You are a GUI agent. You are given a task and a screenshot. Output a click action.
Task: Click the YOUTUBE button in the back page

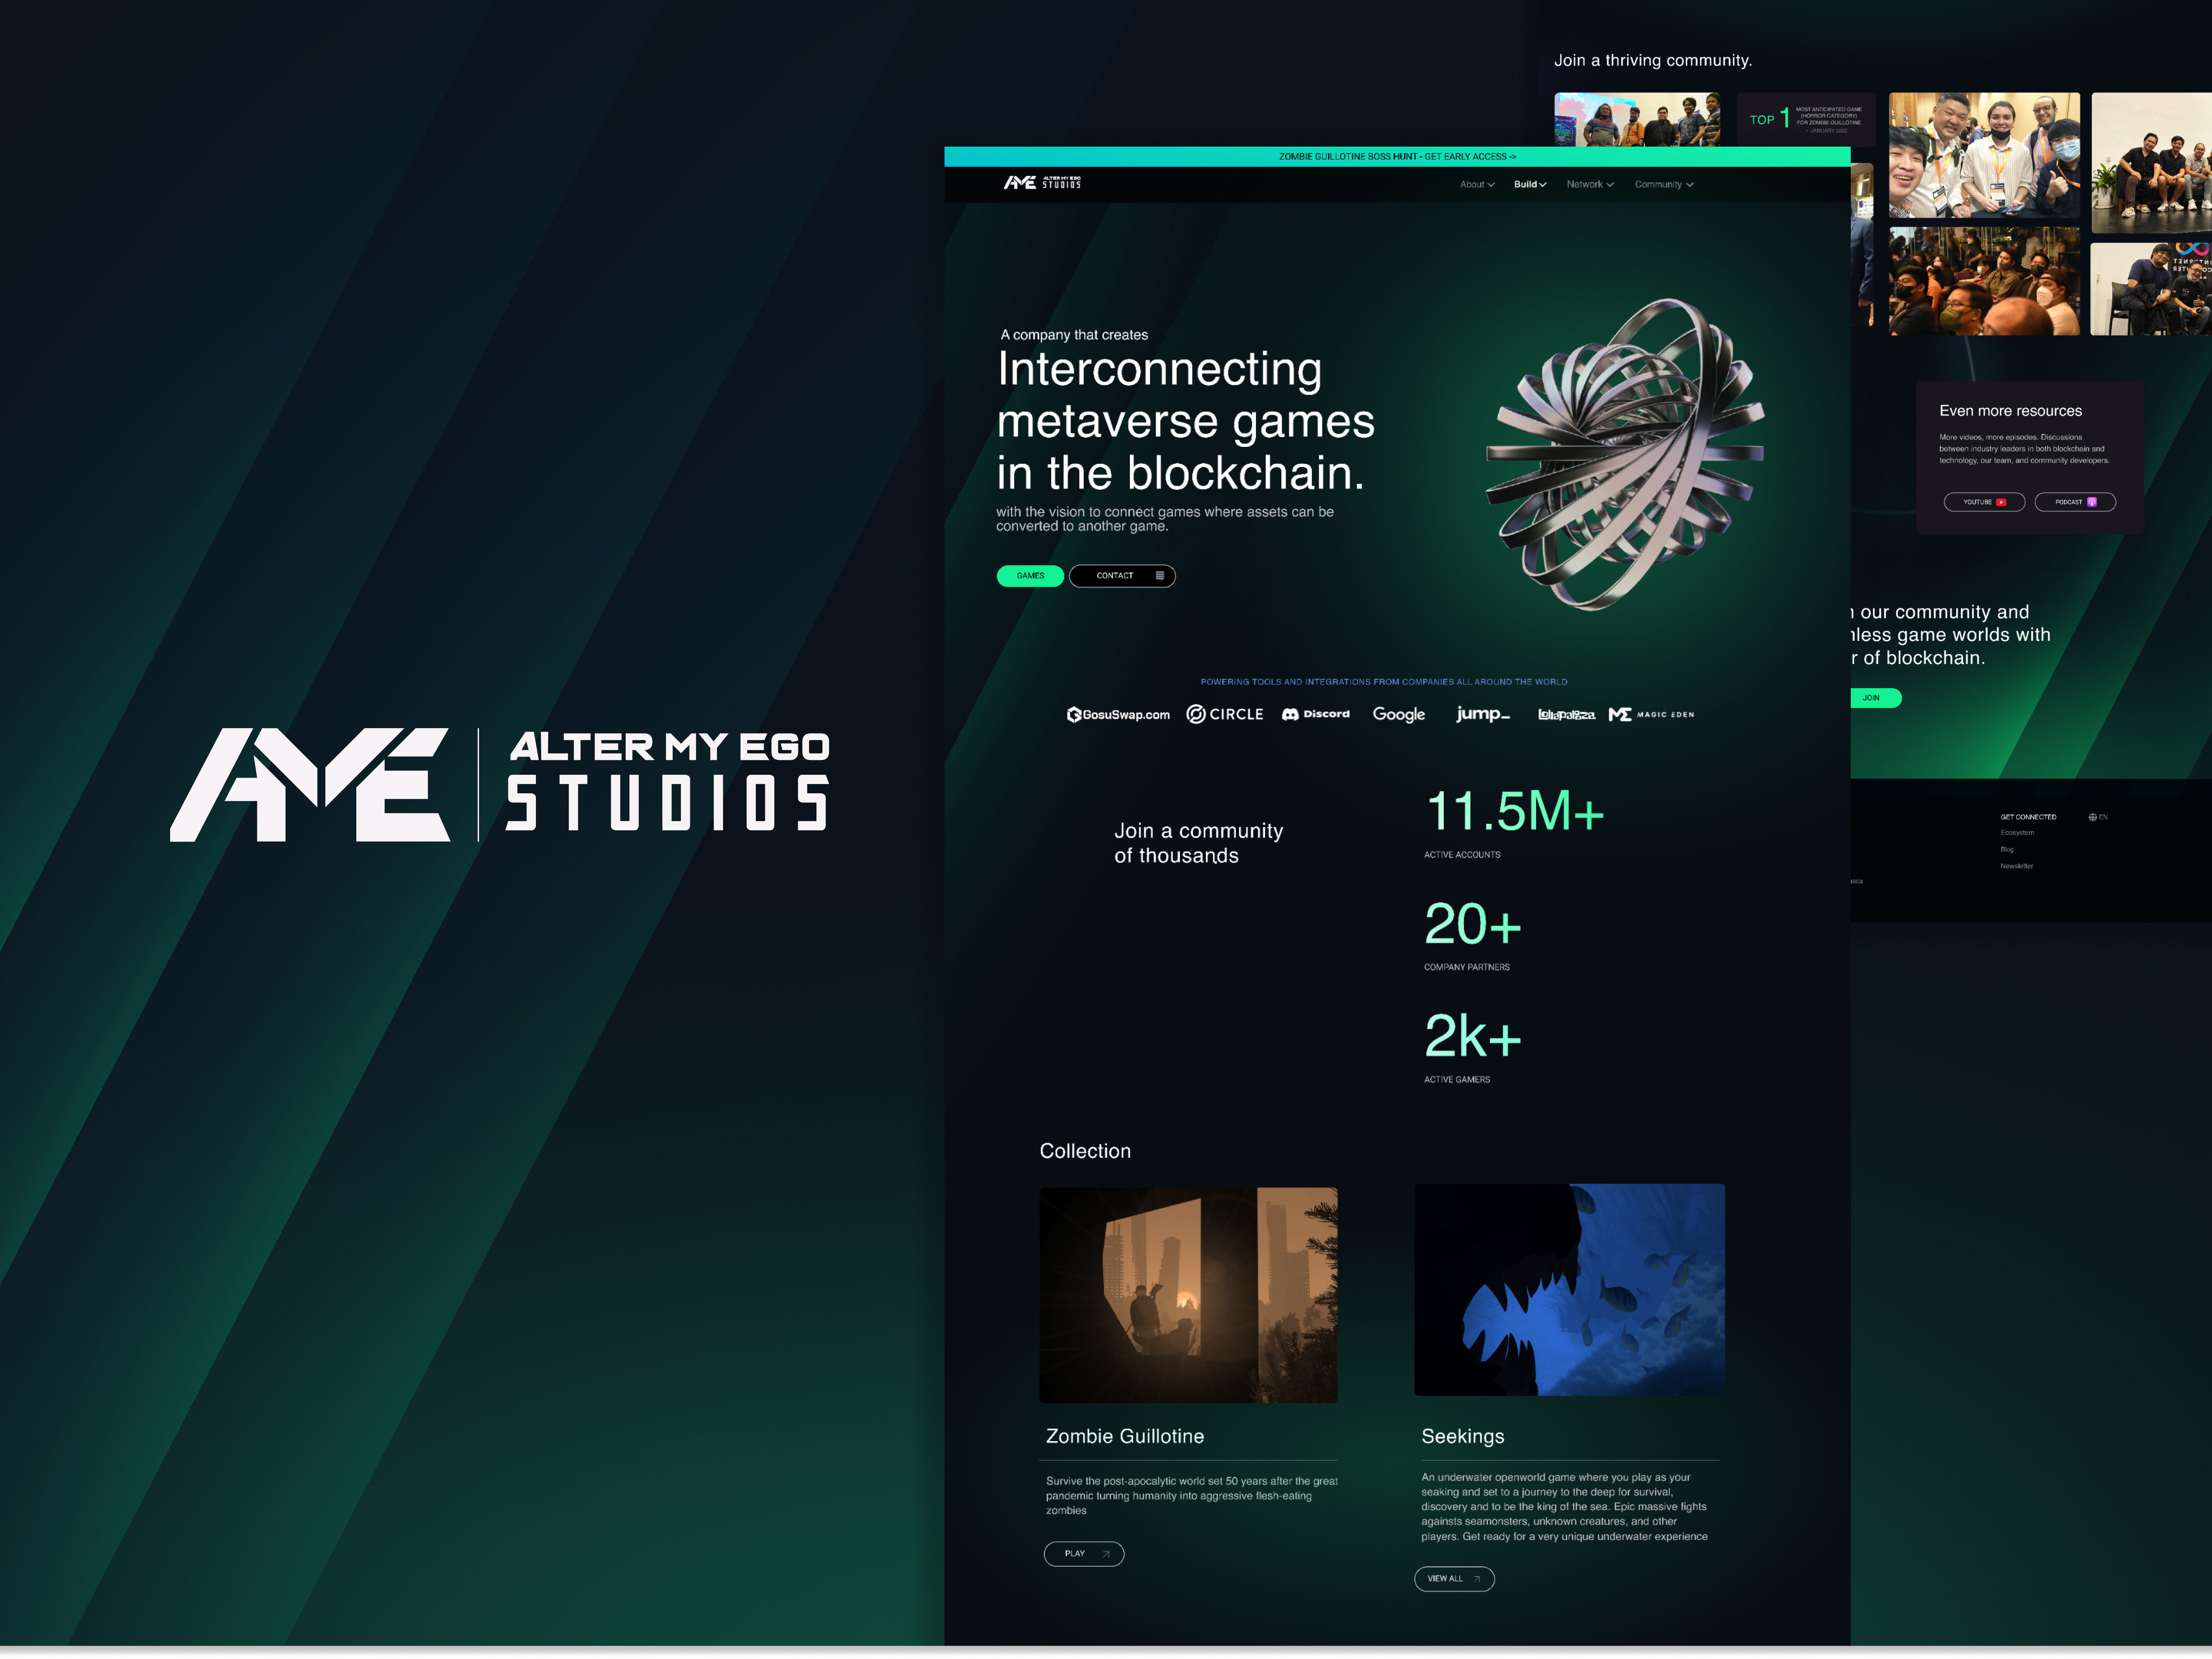[1984, 502]
